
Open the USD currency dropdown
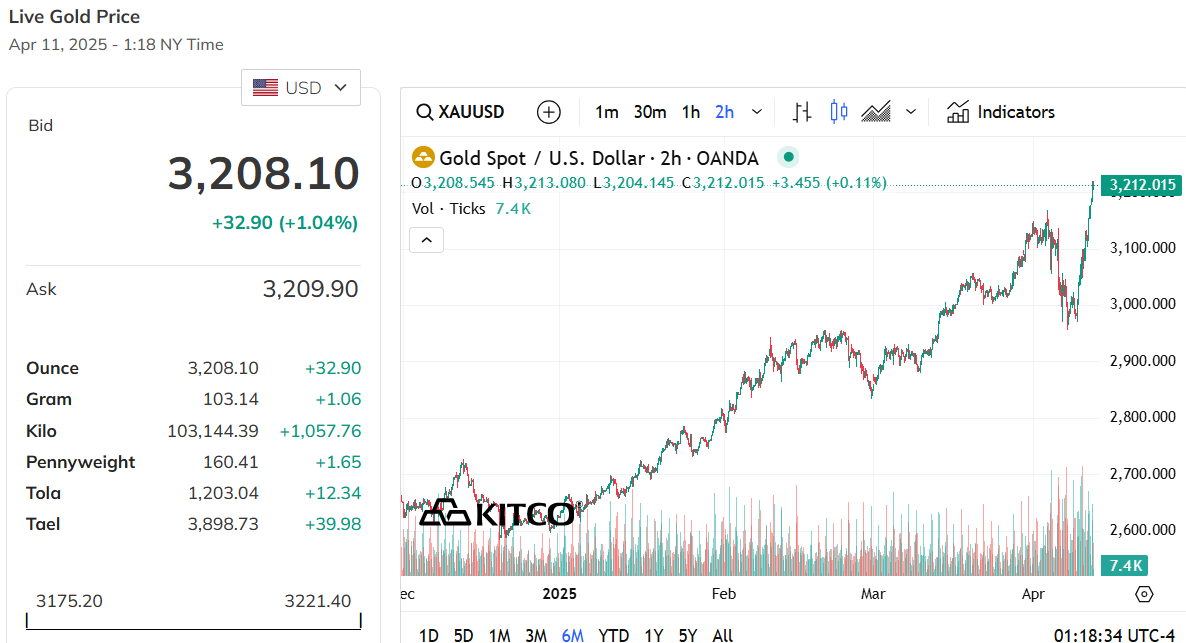pyautogui.click(x=301, y=88)
